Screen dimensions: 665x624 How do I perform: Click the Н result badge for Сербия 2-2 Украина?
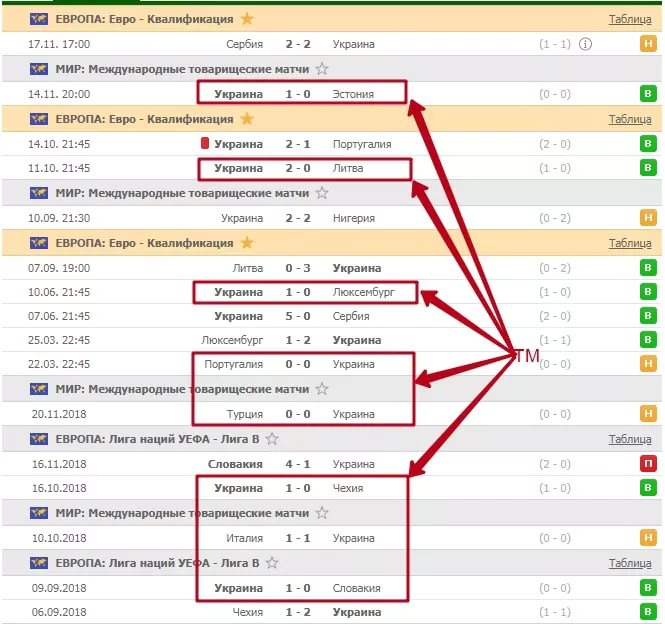pos(648,44)
